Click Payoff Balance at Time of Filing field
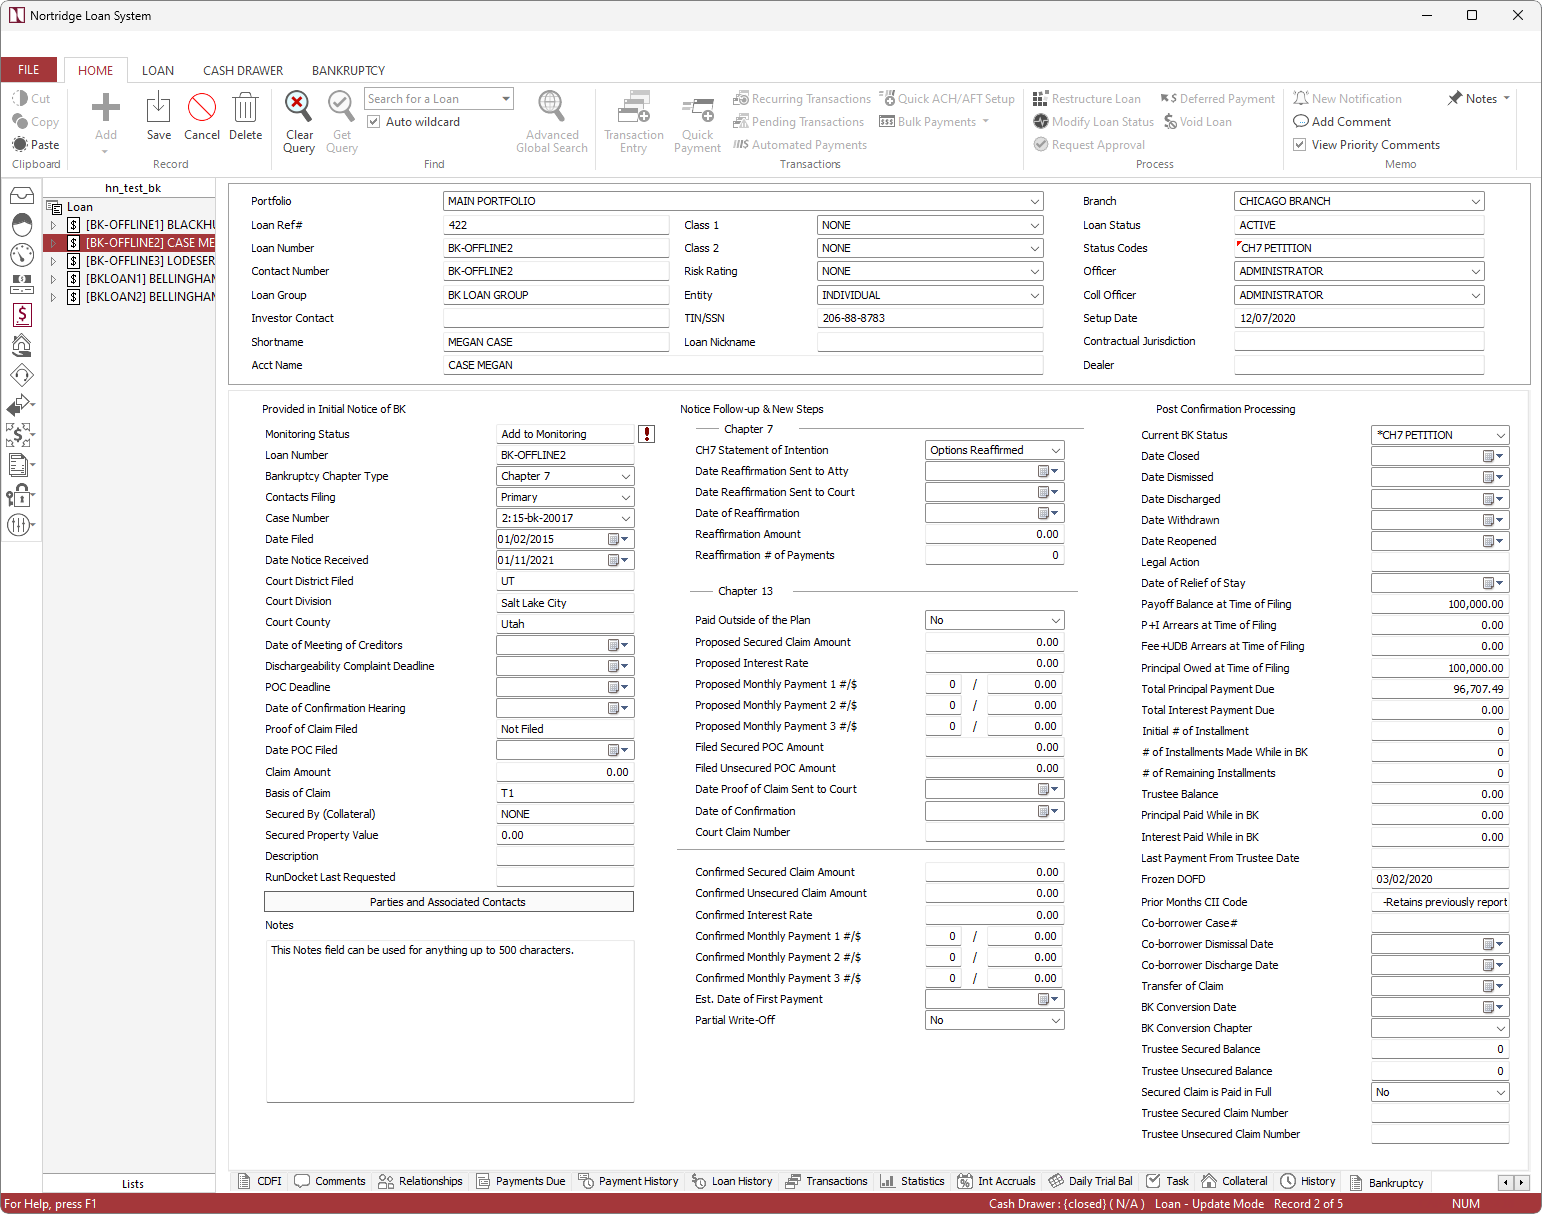 [x=1440, y=604]
